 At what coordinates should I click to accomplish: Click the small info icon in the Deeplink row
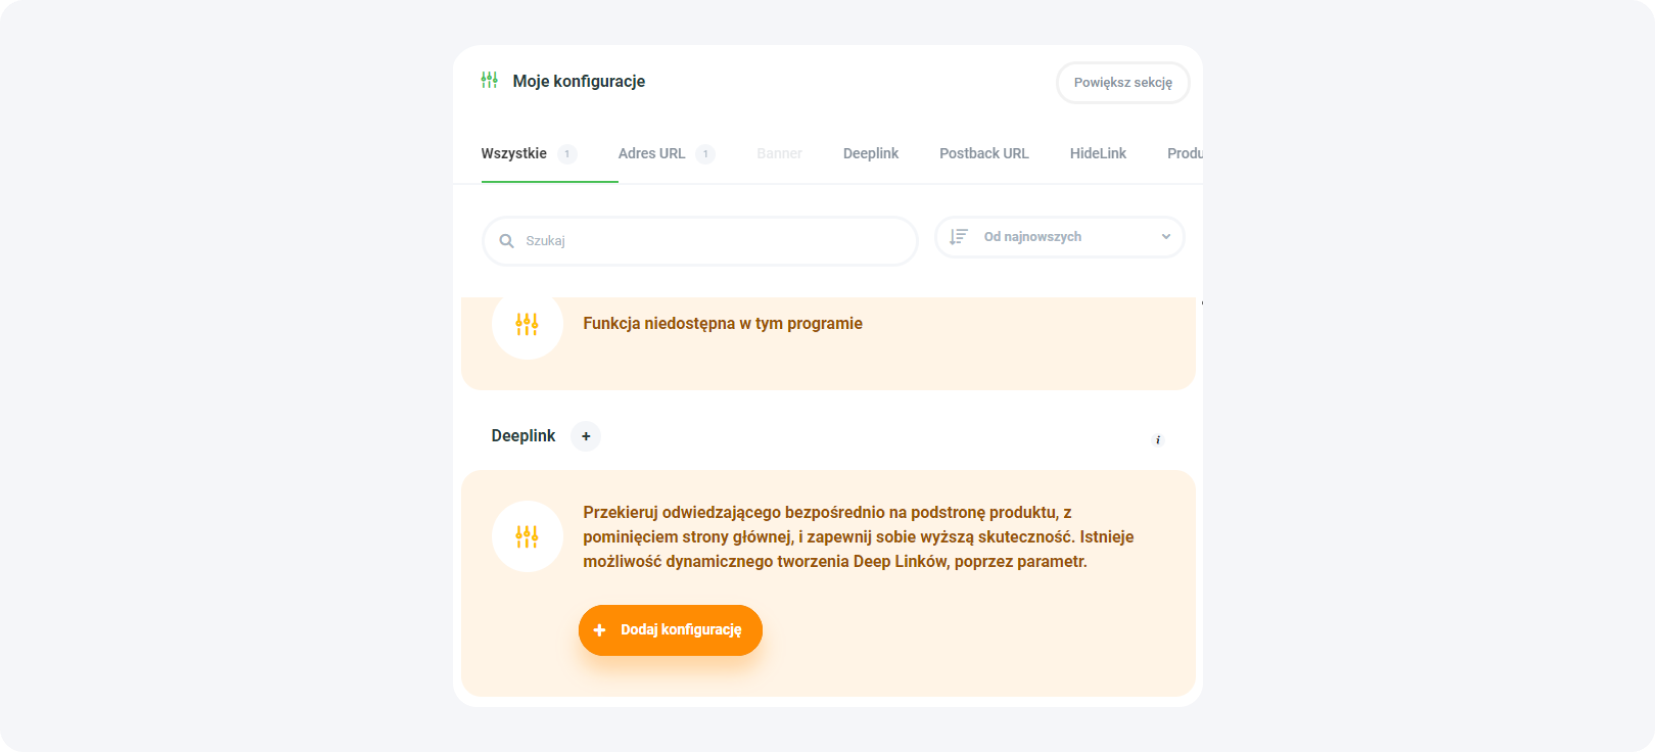[1158, 440]
